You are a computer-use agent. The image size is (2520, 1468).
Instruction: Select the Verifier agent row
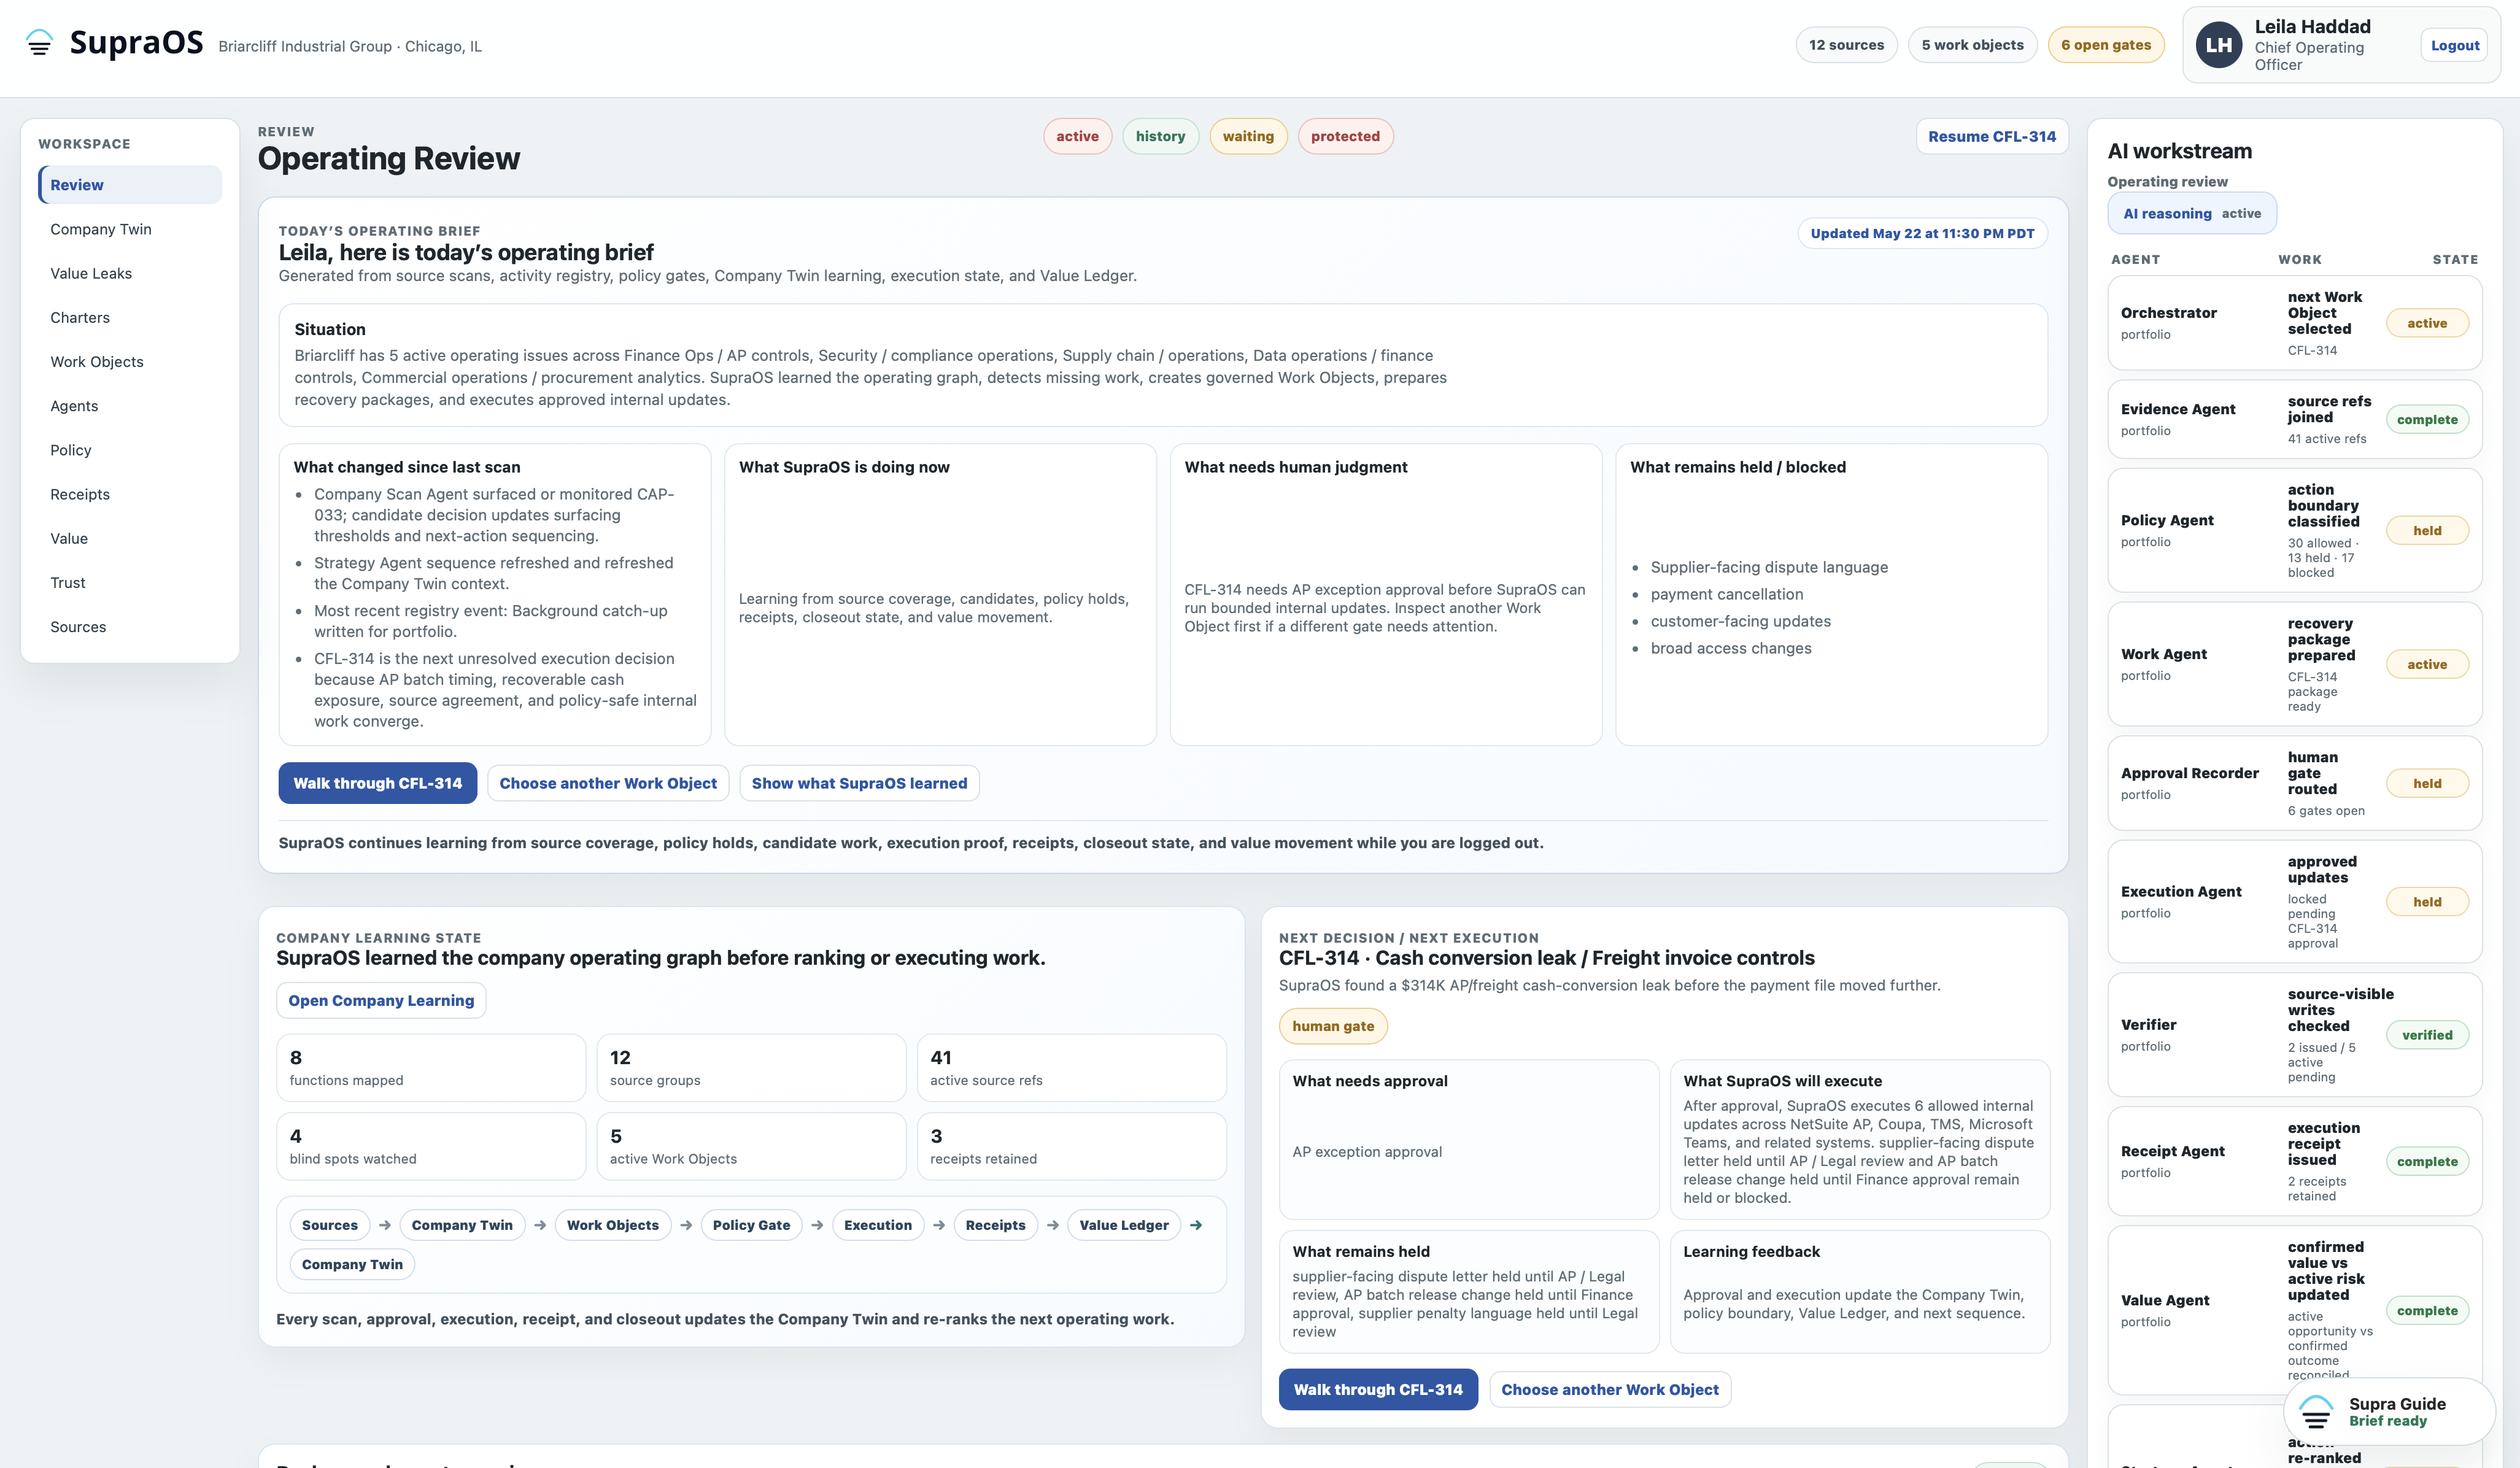pyautogui.click(x=2294, y=1035)
